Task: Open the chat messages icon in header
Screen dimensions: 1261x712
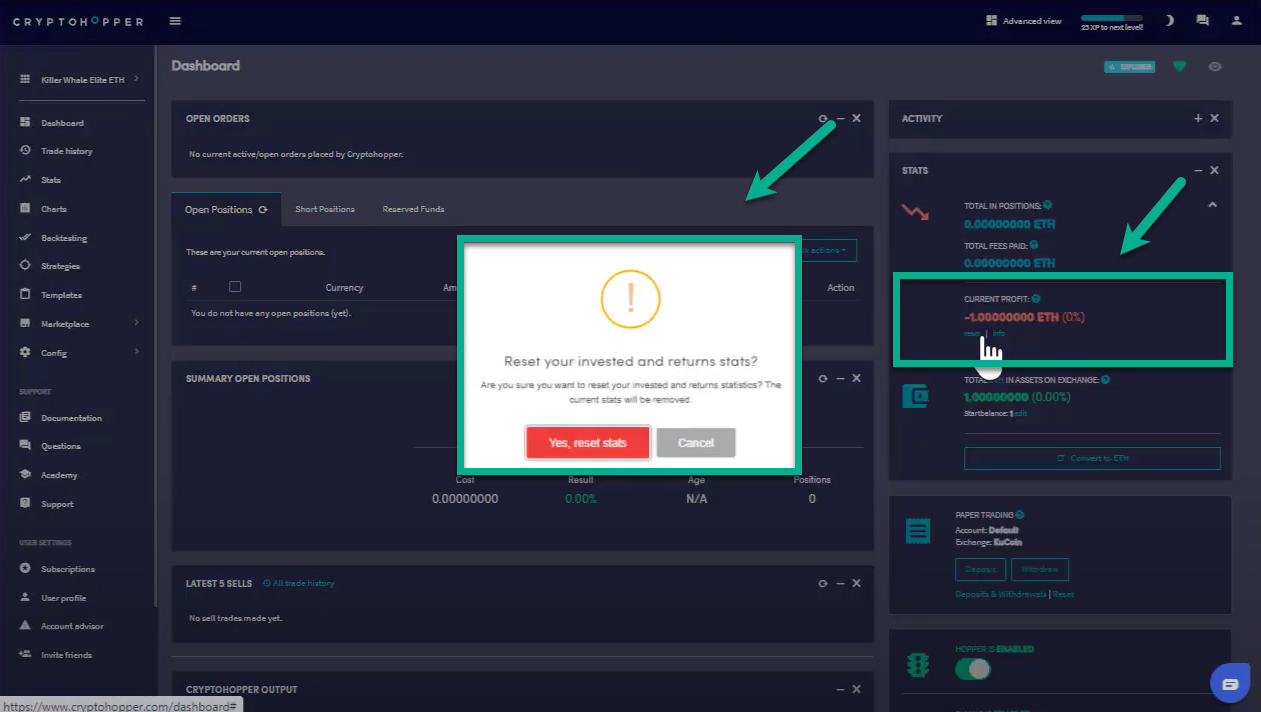Action: [x=1202, y=20]
